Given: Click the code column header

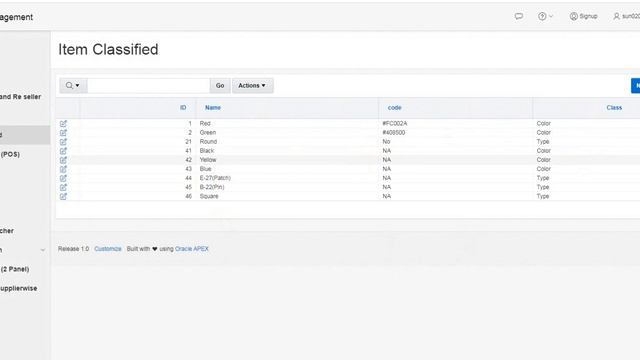Looking at the screenshot, I should (x=394, y=108).
